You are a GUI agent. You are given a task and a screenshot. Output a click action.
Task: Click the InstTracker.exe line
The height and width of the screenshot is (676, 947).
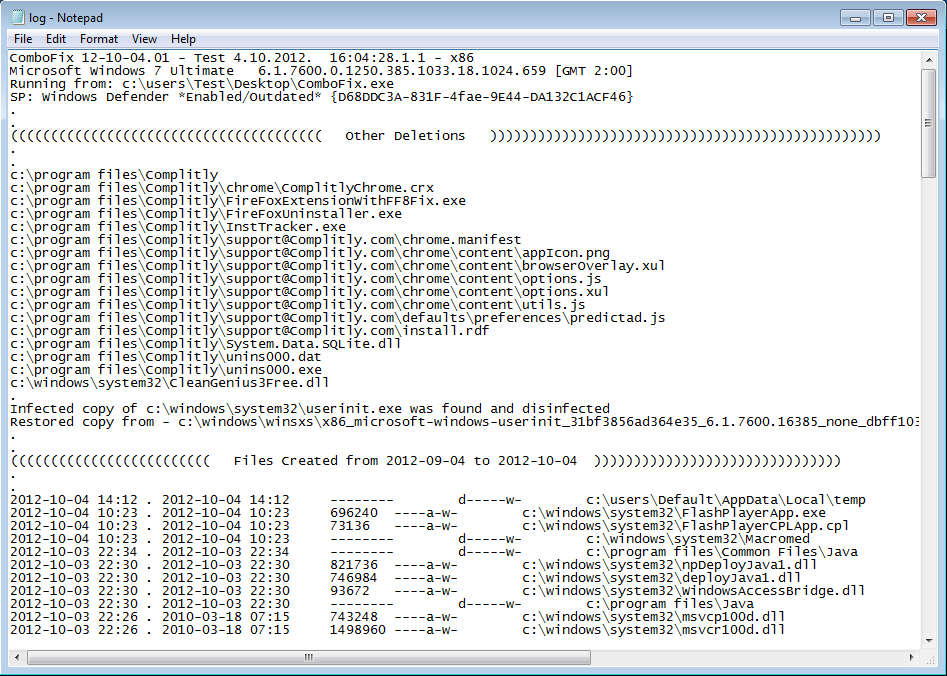coord(178,227)
